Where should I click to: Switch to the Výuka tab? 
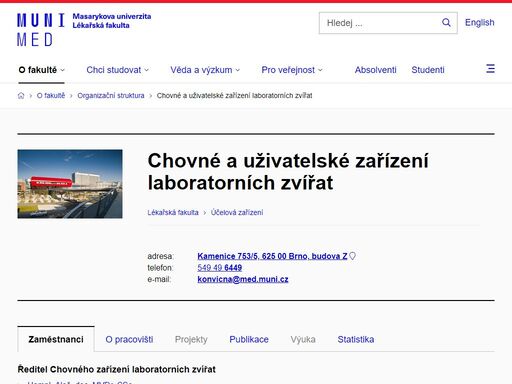303,339
